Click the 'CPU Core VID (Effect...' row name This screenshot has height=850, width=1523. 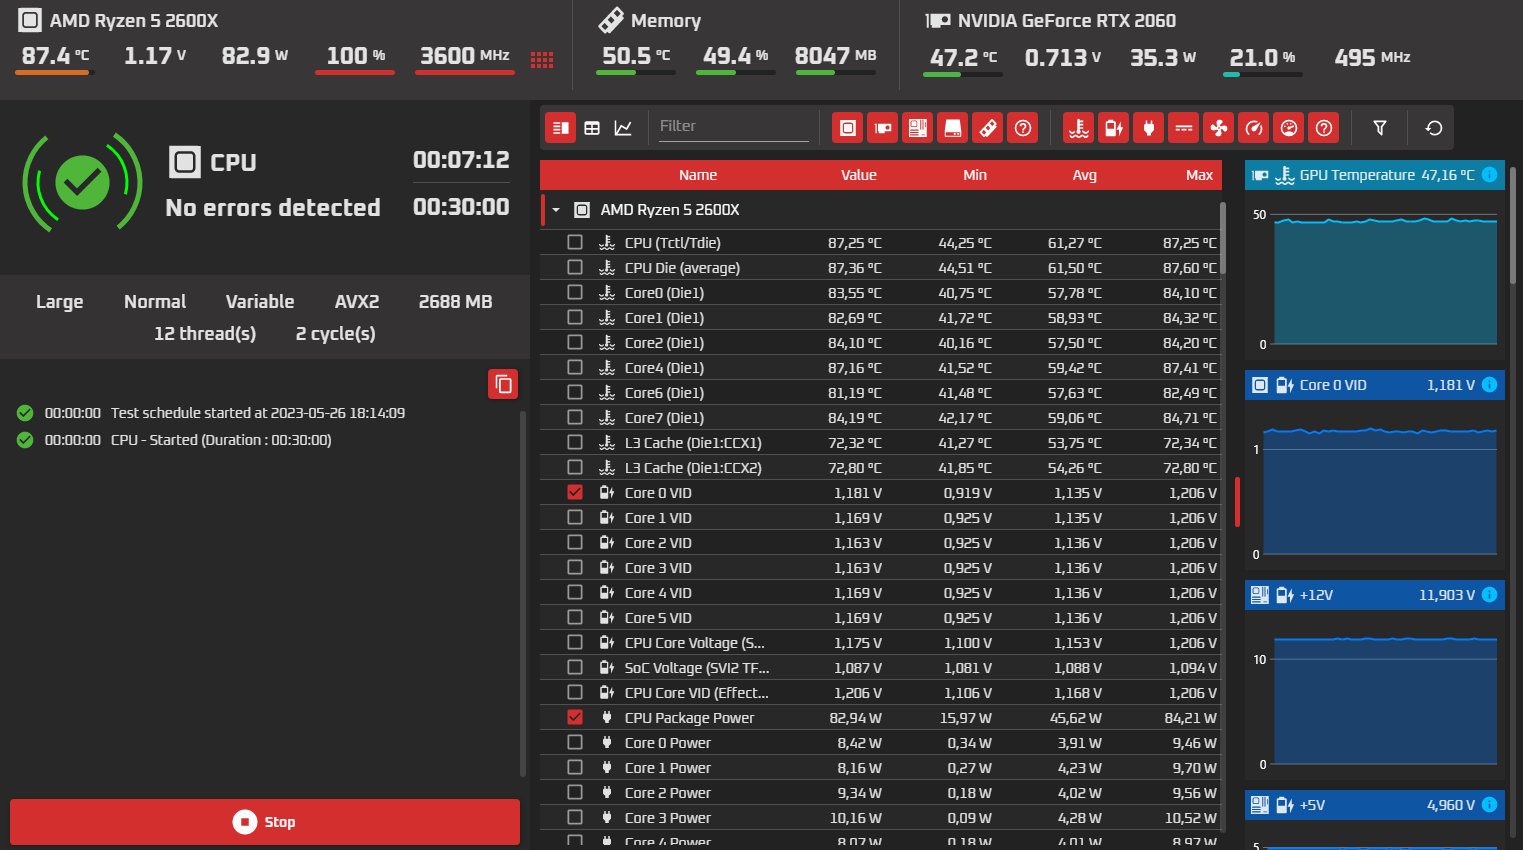click(697, 693)
